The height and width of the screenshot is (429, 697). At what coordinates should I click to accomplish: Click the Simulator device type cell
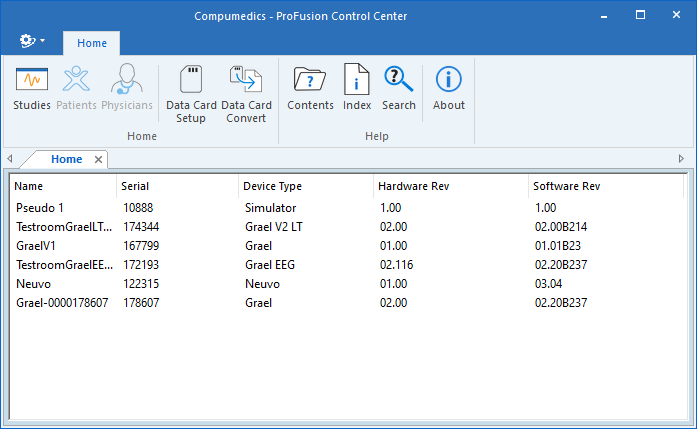pyautogui.click(x=270, y=208)
